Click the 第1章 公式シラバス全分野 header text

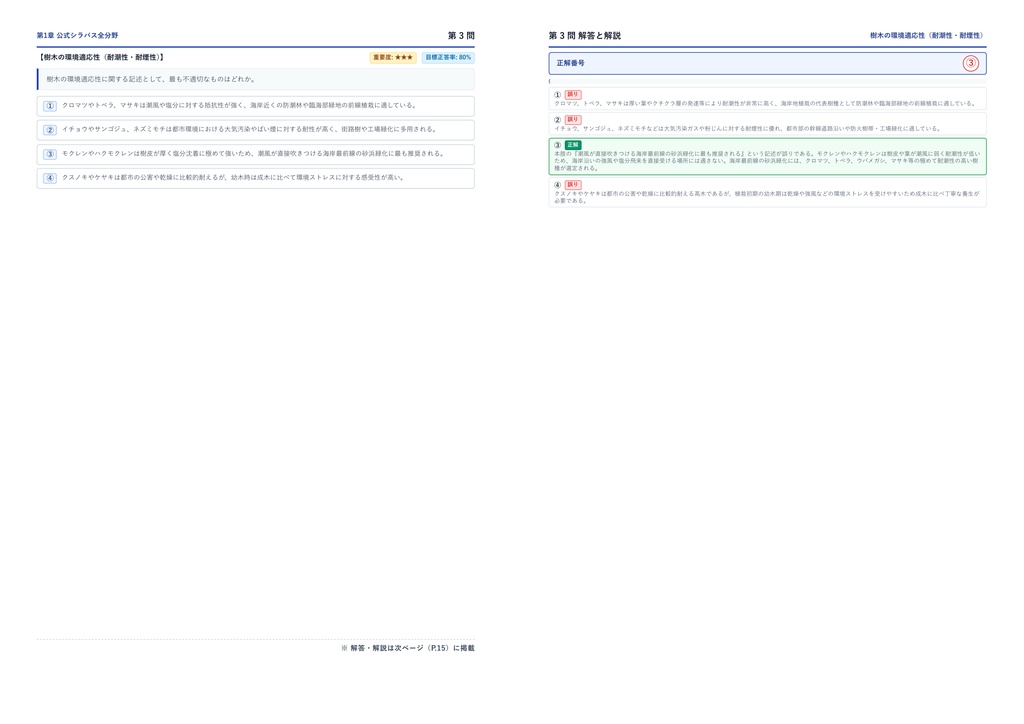click(x=77, y=35)
